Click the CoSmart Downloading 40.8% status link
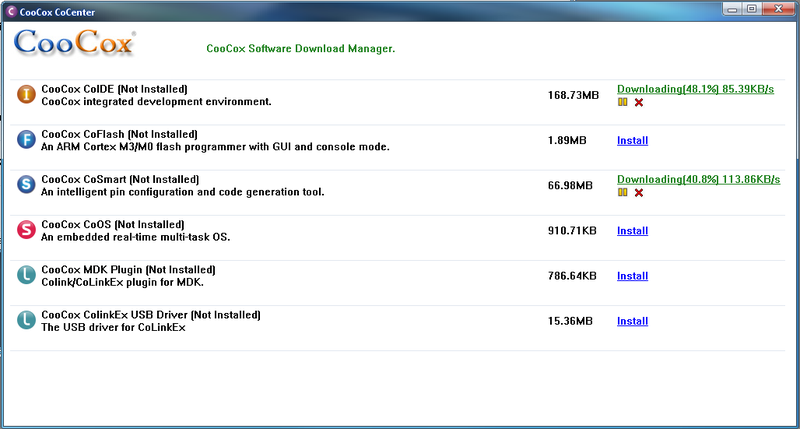800x429 pixels. tap(698, 180)
